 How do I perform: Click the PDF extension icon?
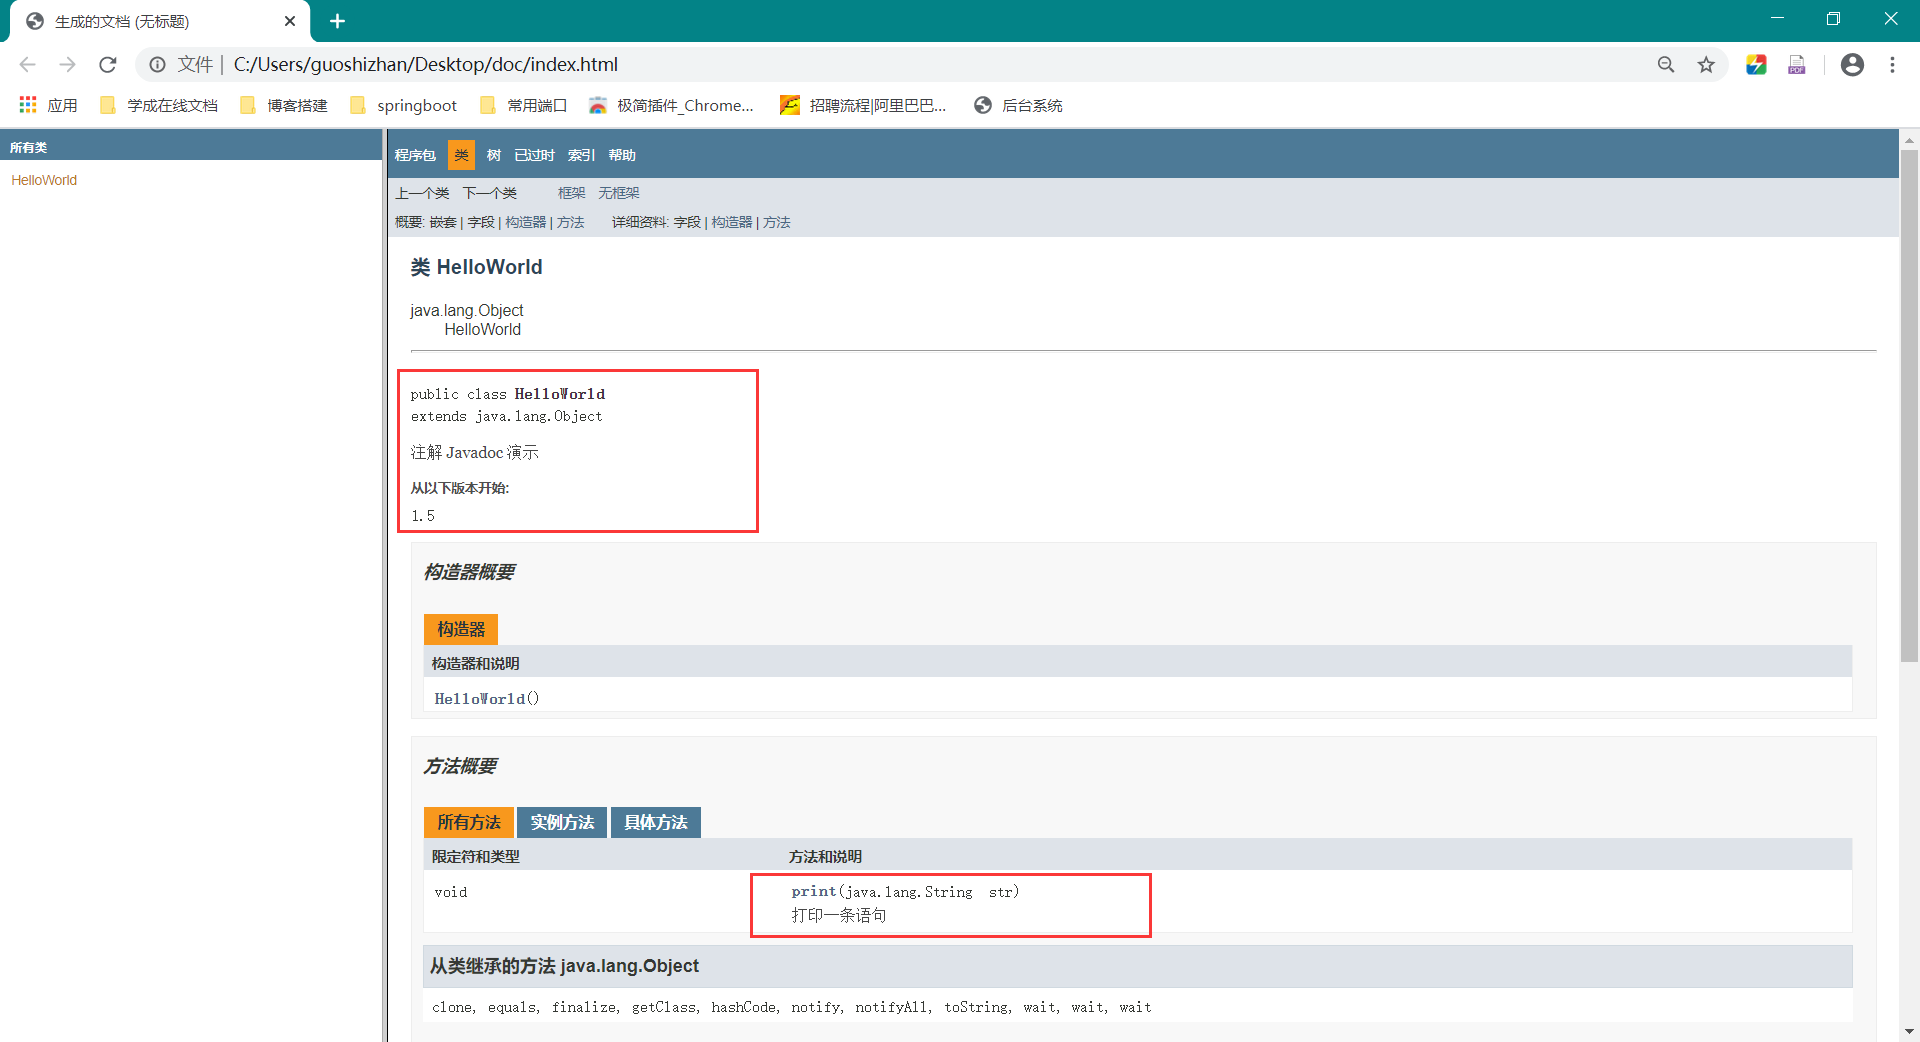click(1797, 65)
